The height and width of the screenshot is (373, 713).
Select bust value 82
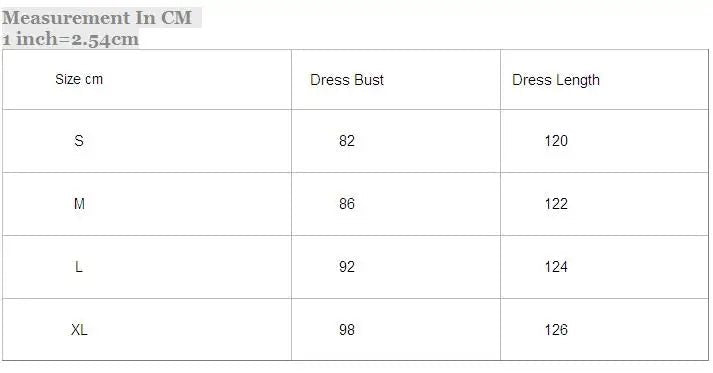tap(346, 141)
